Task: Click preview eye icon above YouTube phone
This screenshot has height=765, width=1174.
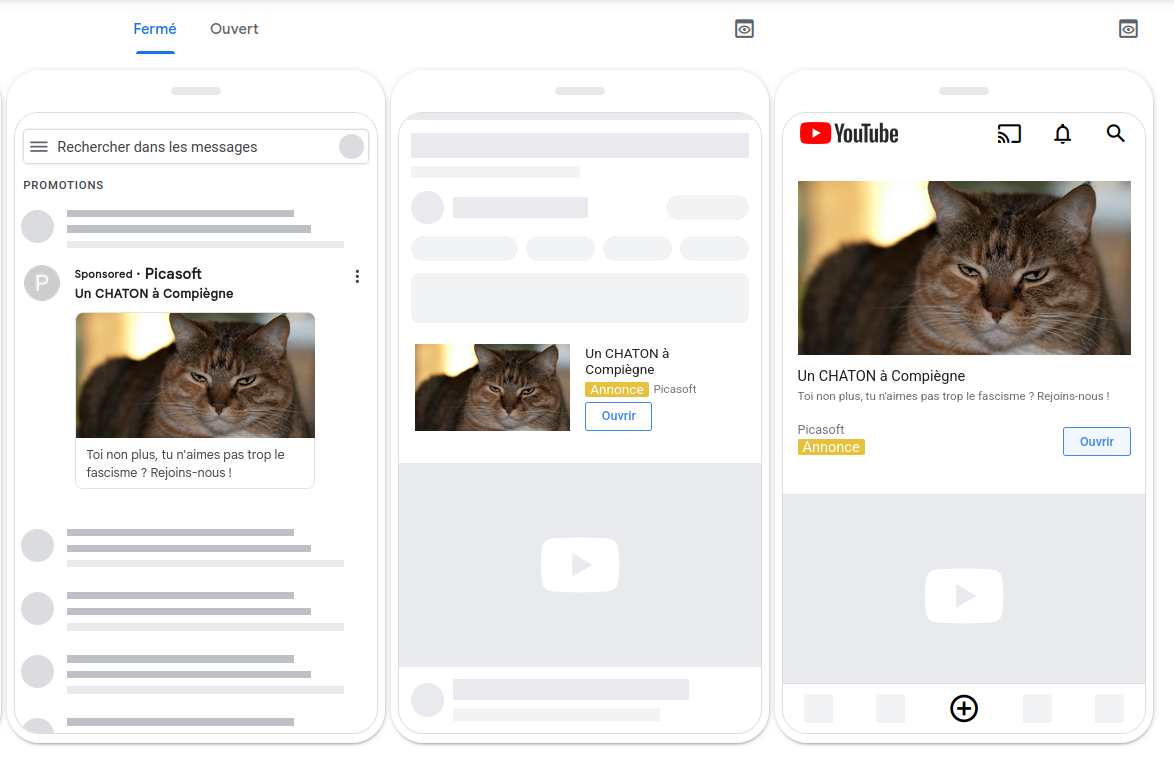Action: coord(1128,29)
